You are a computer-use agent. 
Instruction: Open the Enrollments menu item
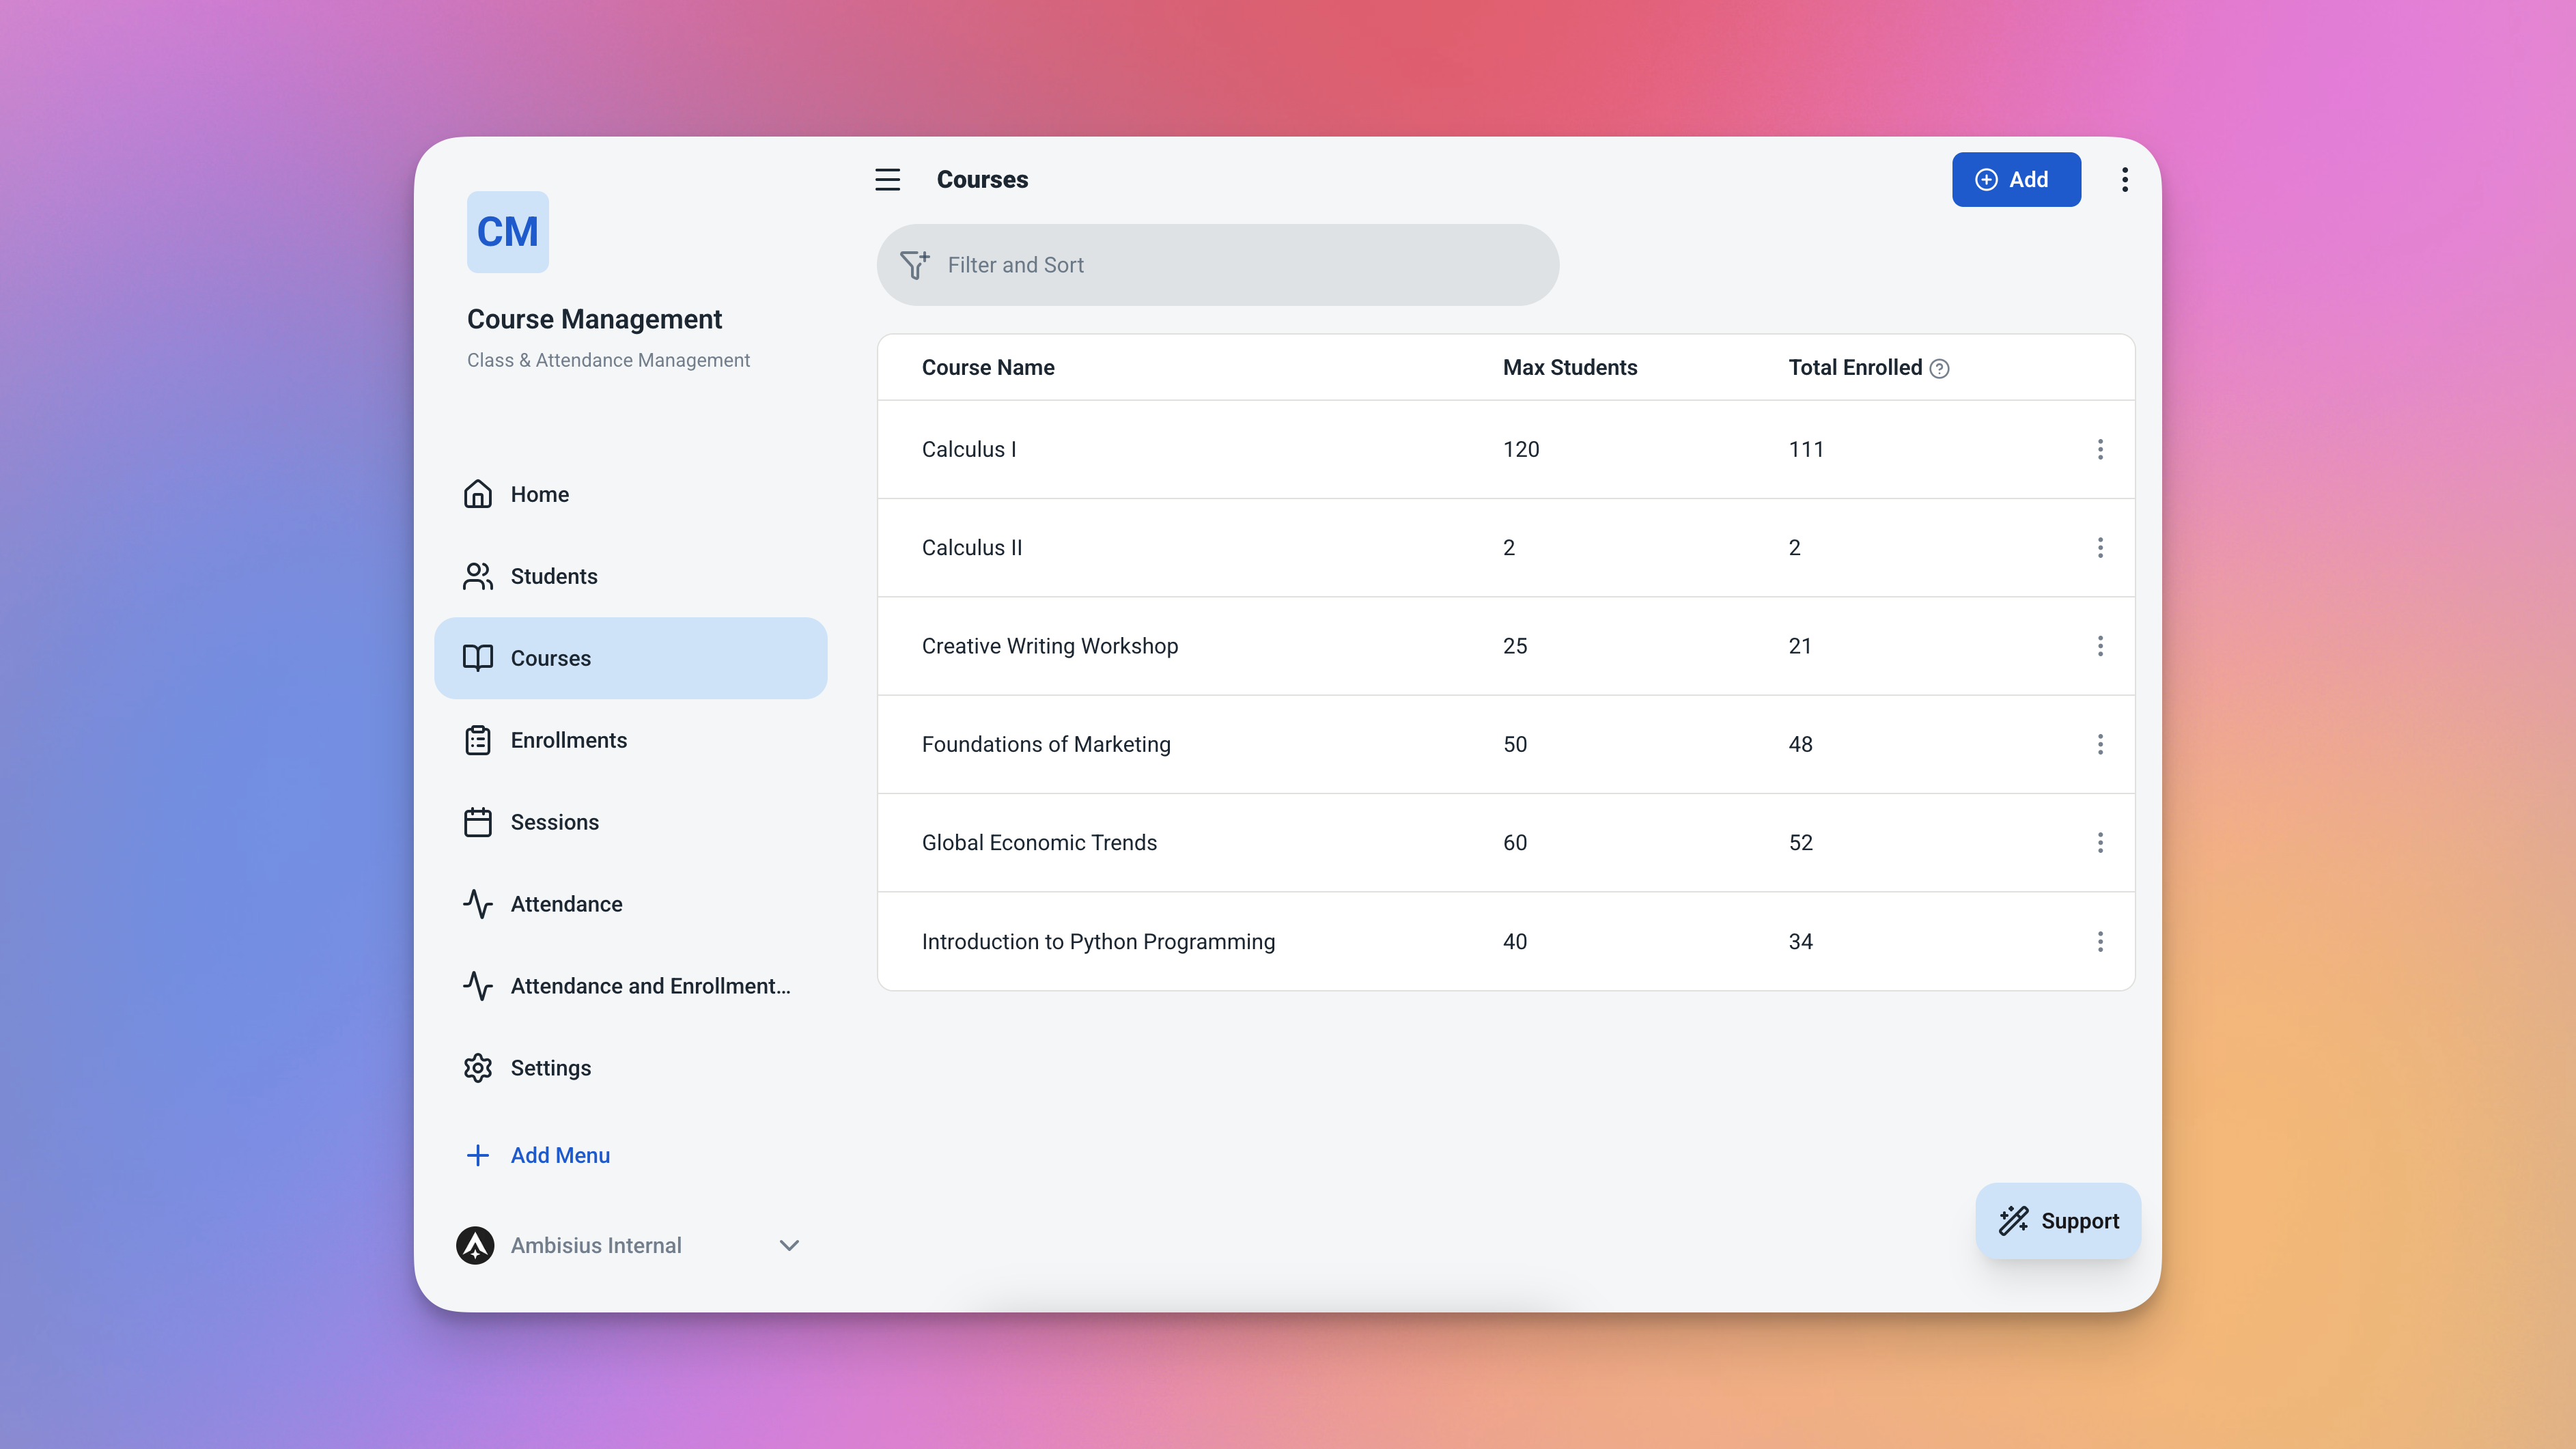pyautogui.click(x=568, y=740)
